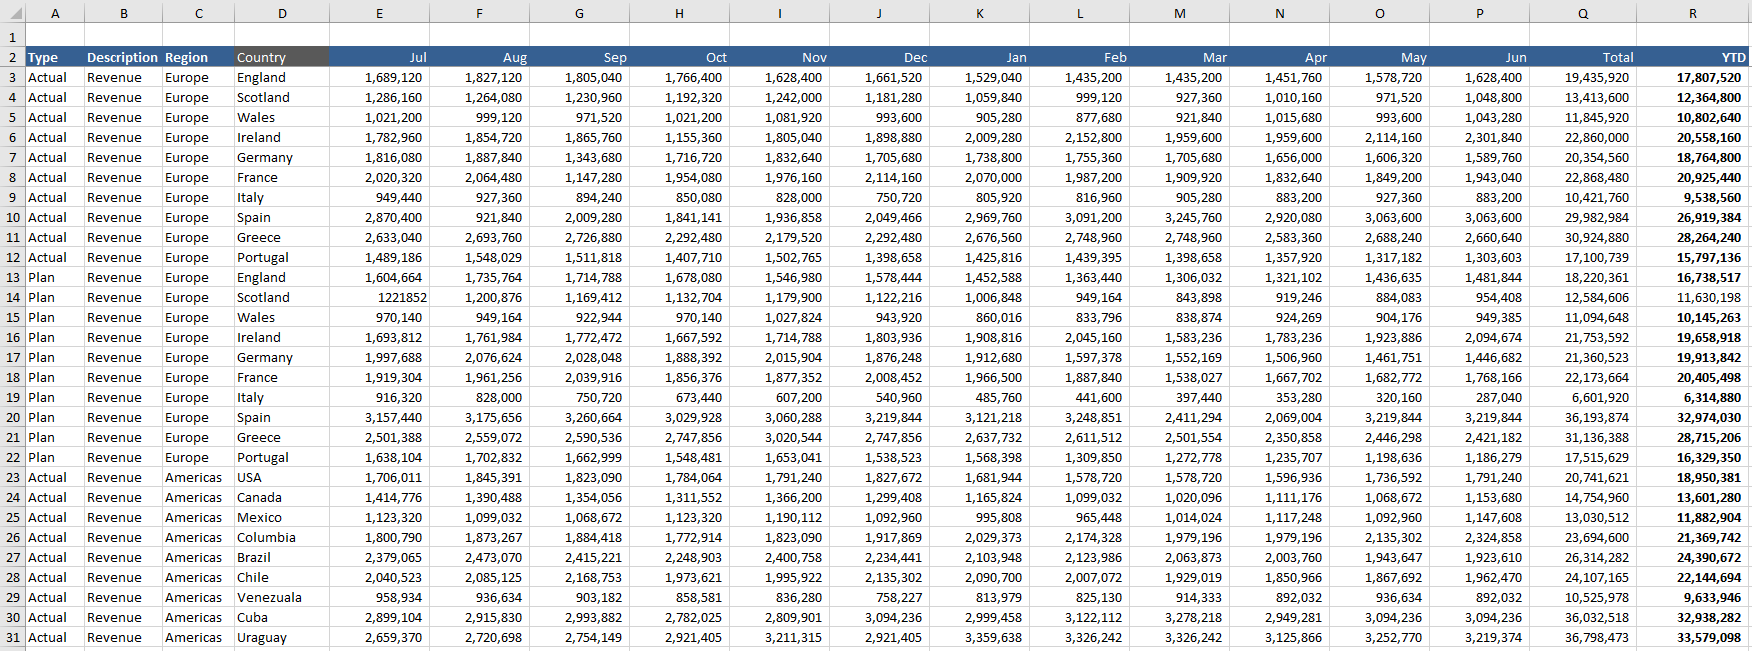1752x651 pixels.
Task: Click the Oct column header cell
Action: pos(679,57)
